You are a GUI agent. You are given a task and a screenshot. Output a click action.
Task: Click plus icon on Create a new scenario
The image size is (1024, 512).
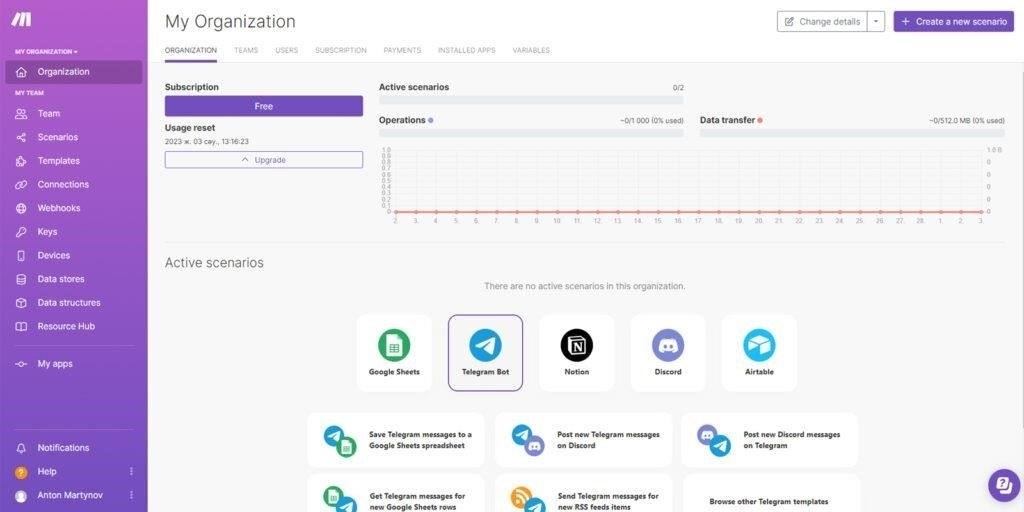tap(905, 22)
